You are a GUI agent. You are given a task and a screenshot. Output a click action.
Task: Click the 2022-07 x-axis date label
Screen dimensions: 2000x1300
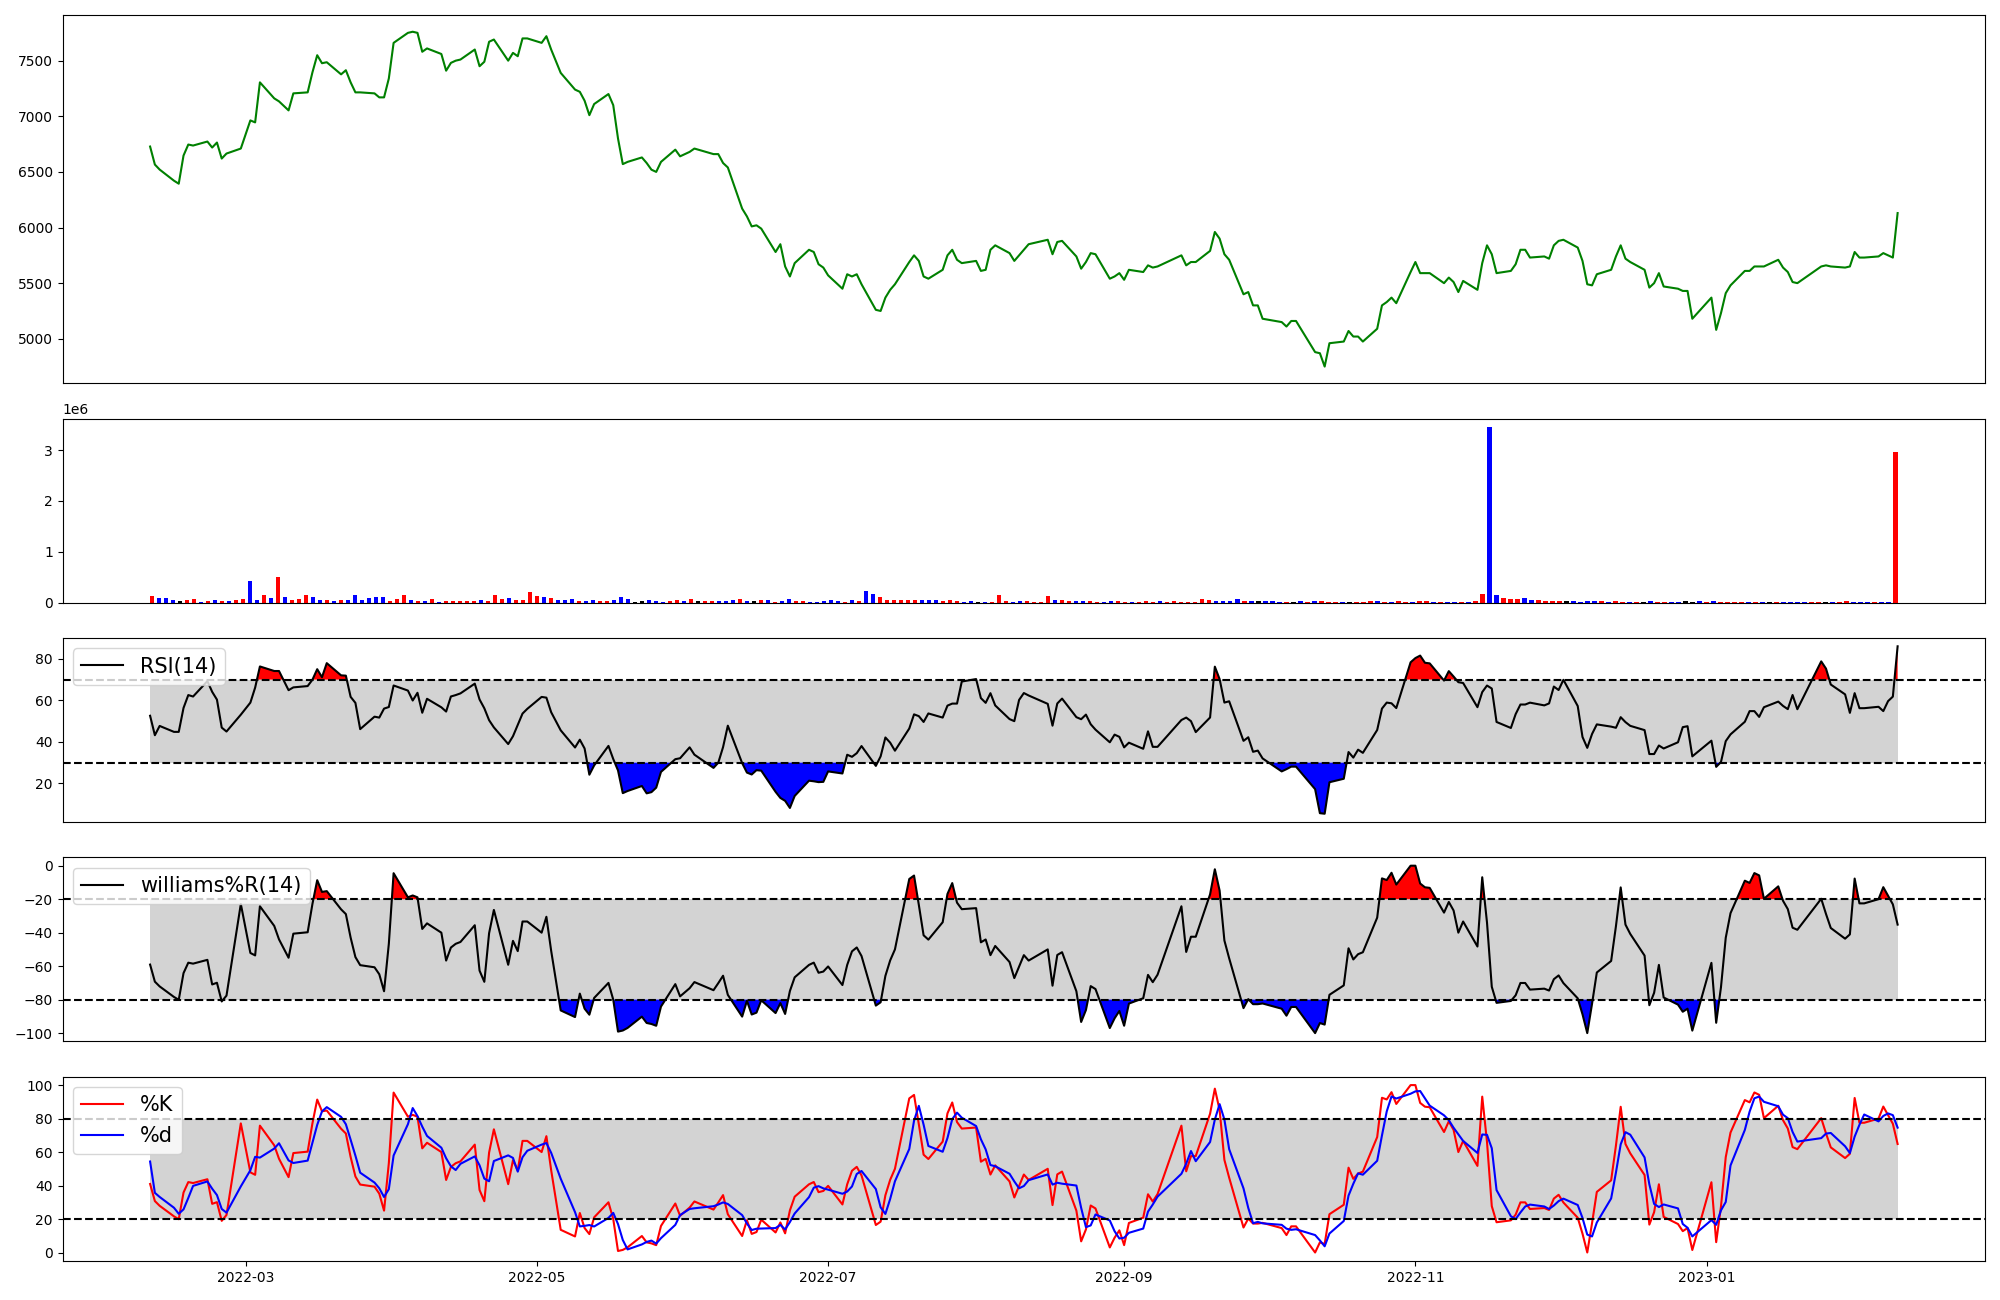(828, 1277)
